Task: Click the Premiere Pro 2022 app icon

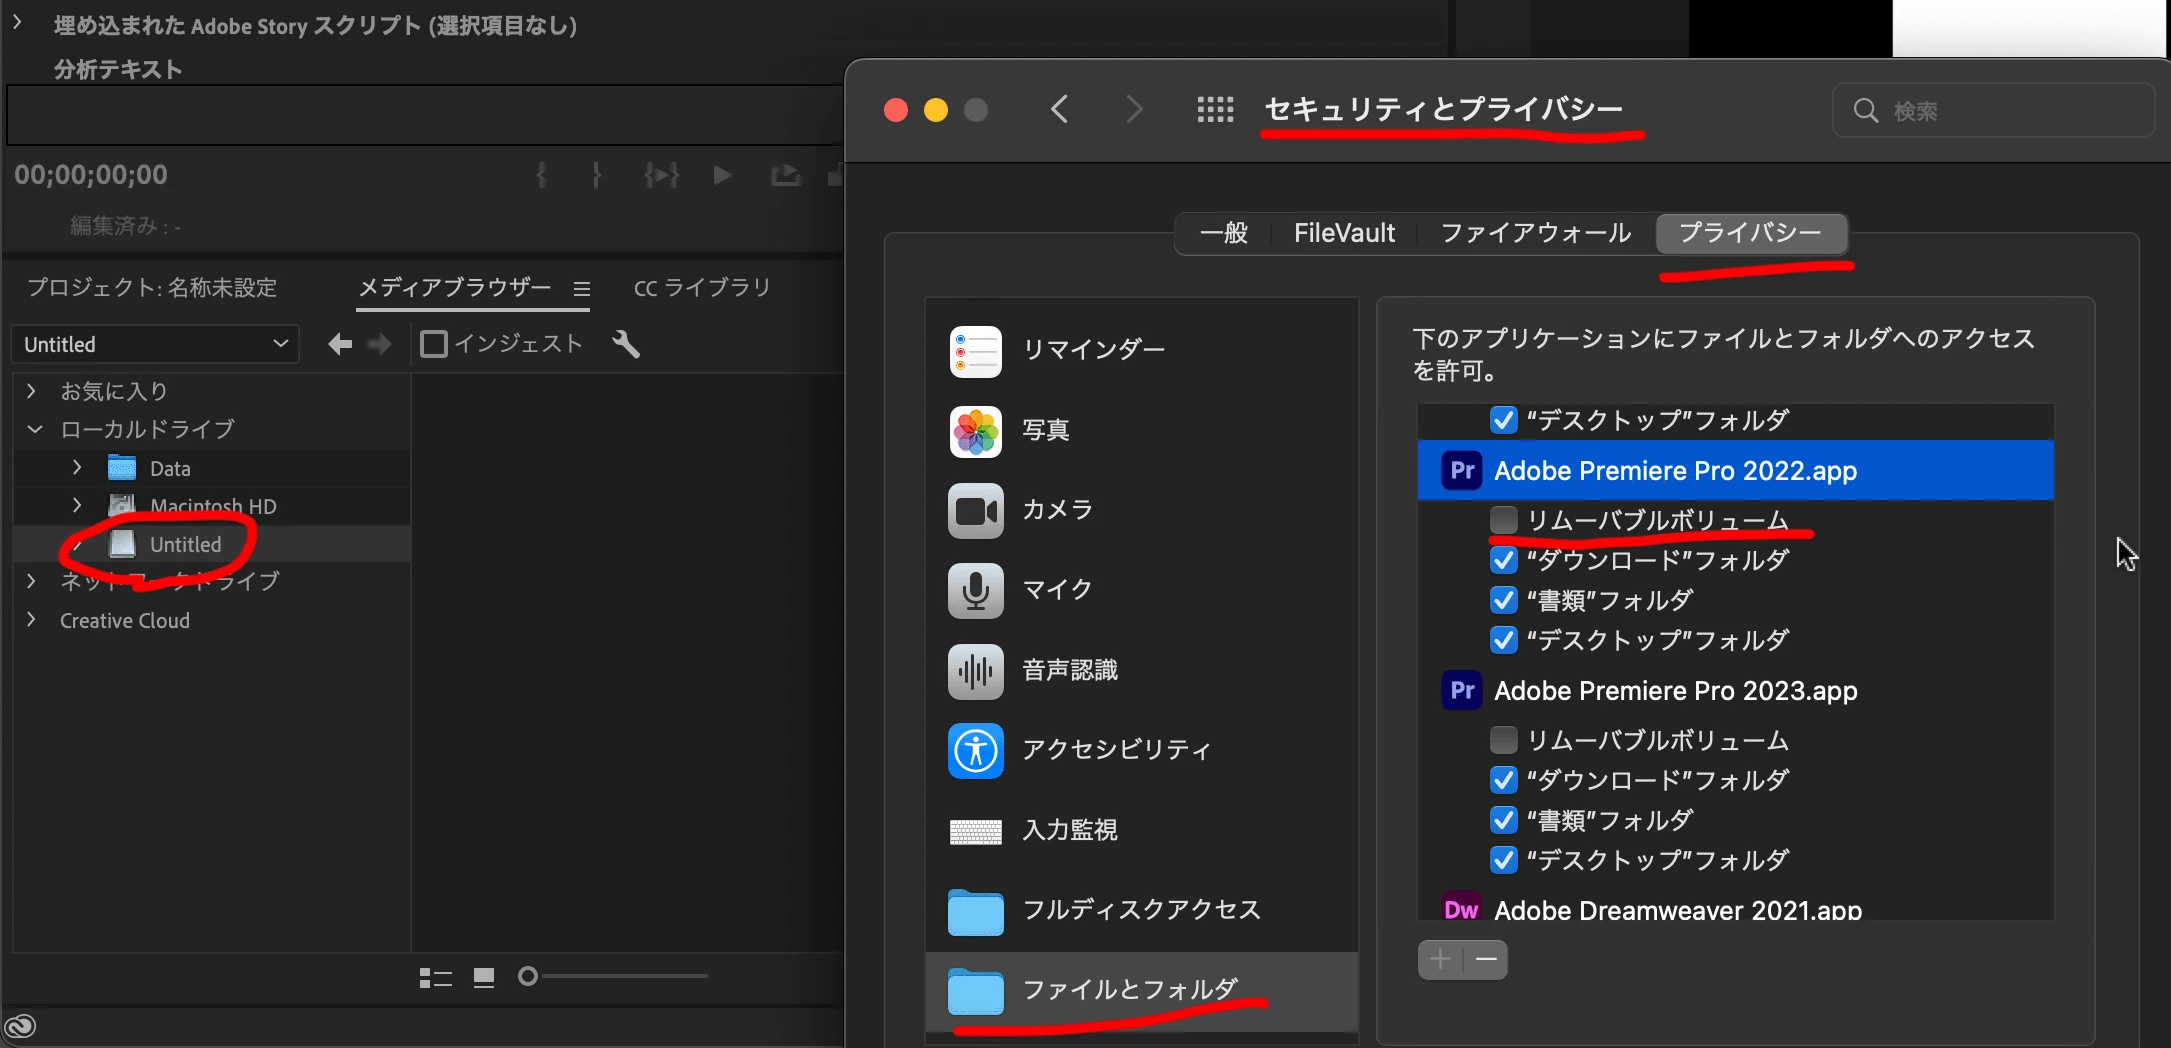Action: point(1462,470)
